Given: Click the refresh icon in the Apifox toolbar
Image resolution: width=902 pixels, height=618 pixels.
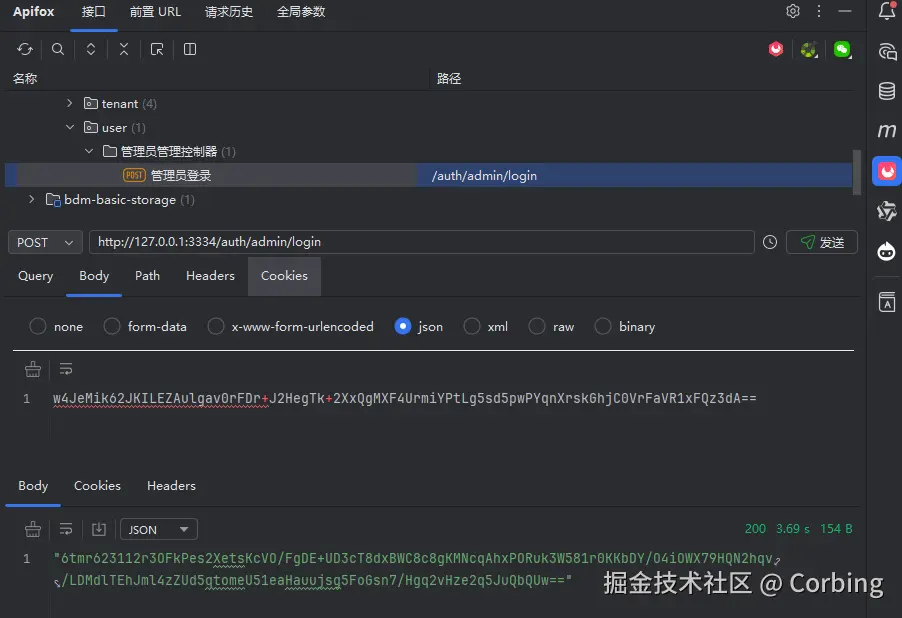Looking at the screenshot, I should pyautogui.click(x=25, y=49).
